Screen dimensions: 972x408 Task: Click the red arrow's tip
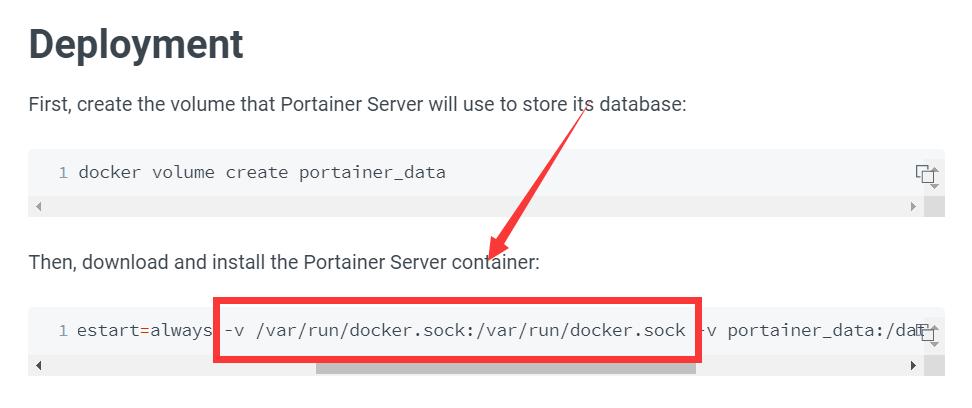492,253
